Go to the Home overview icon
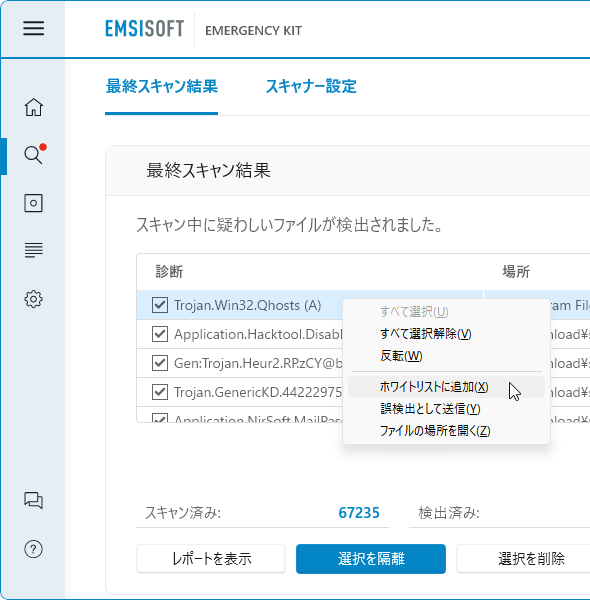 (x=34, y=107)
